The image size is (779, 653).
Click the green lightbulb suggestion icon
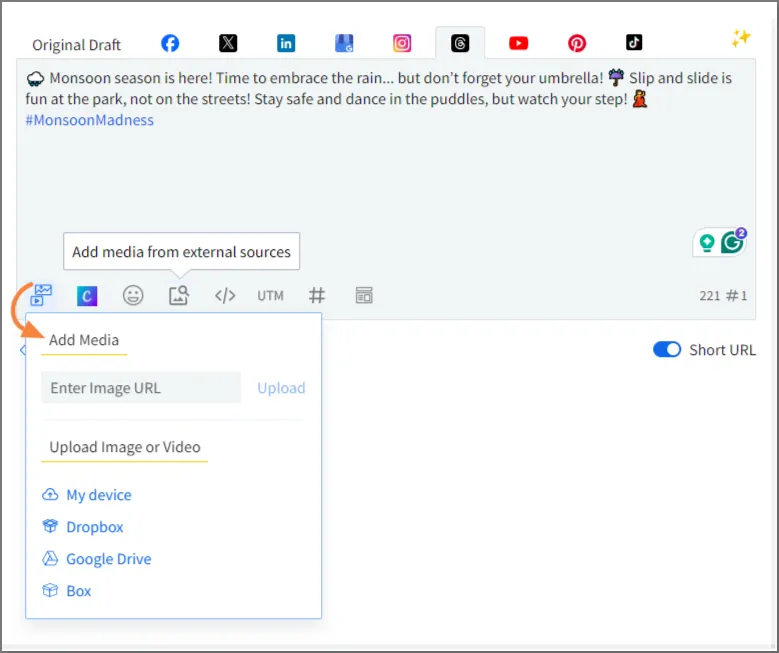706,243
